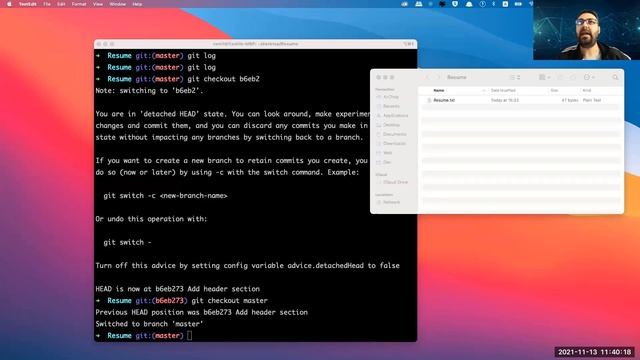Click "Switched to branch 'master'" line

click(149, 324)
